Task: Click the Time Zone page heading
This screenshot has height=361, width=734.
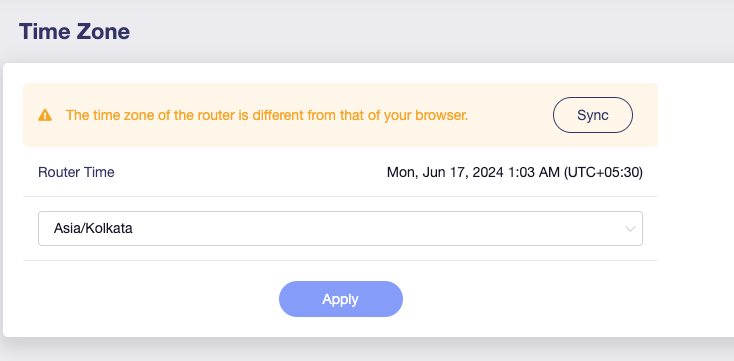Action: (x=74, y=32)
